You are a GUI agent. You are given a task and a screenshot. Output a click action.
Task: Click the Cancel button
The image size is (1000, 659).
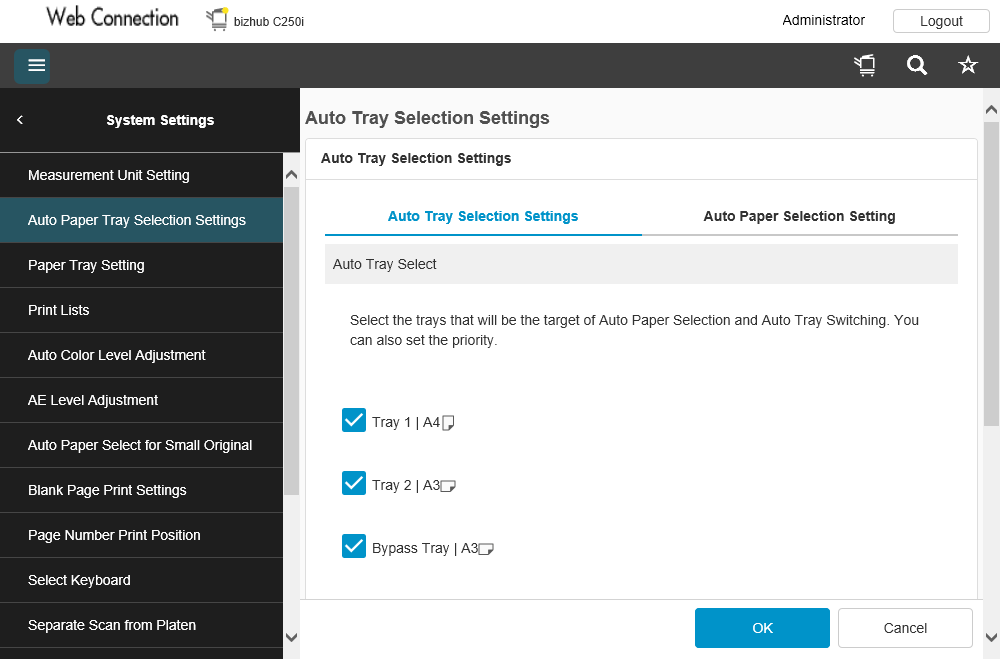[x=905, y=628]
